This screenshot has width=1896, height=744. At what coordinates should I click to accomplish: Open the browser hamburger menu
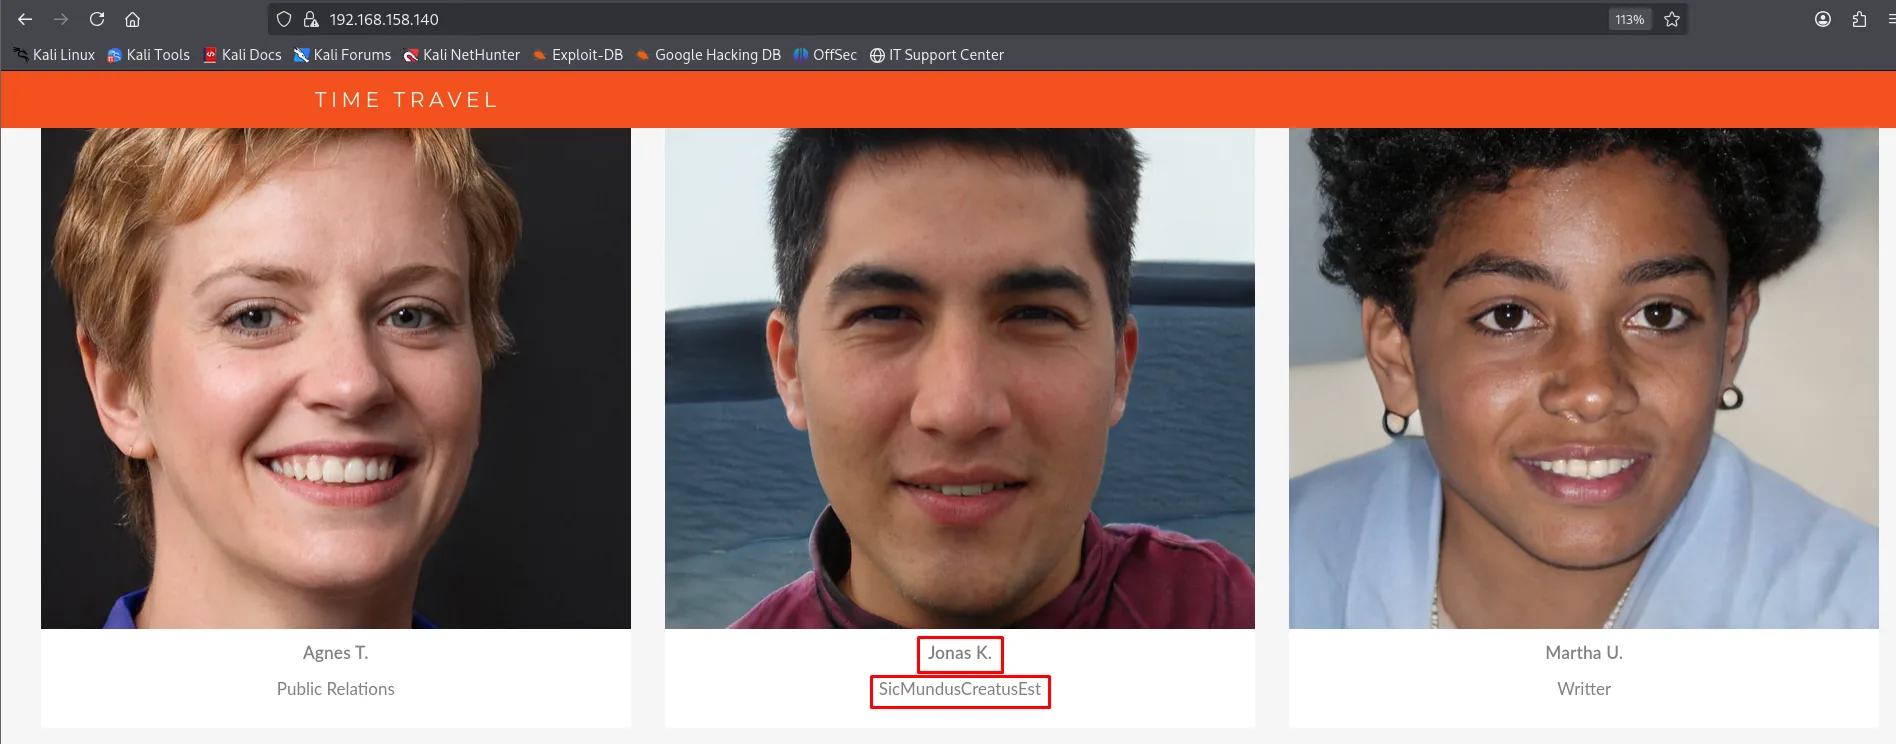[x=1890, y=19]
